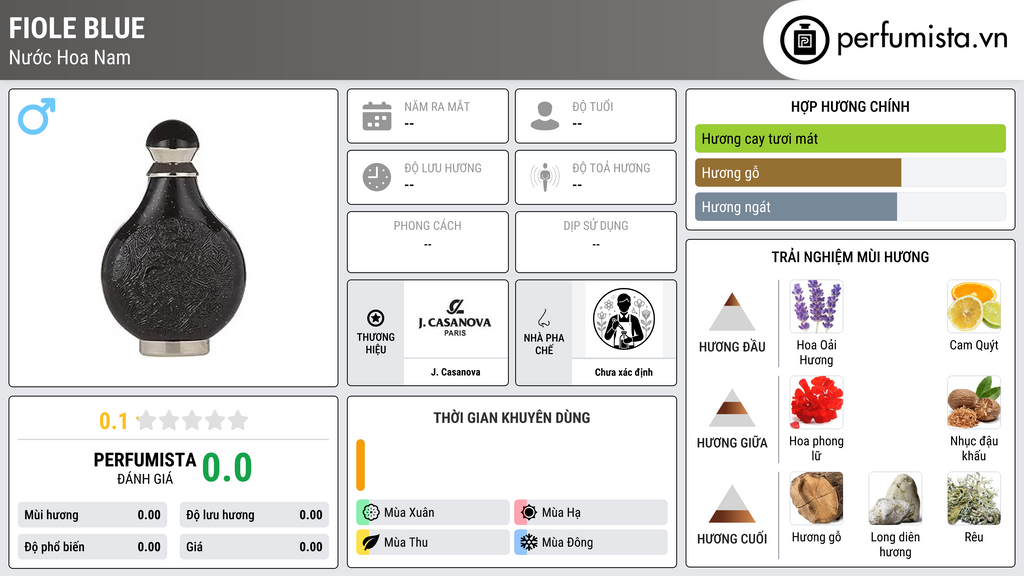Click the perfumer illustration above Chưa xác định
1024x576 pixels.
624,319
